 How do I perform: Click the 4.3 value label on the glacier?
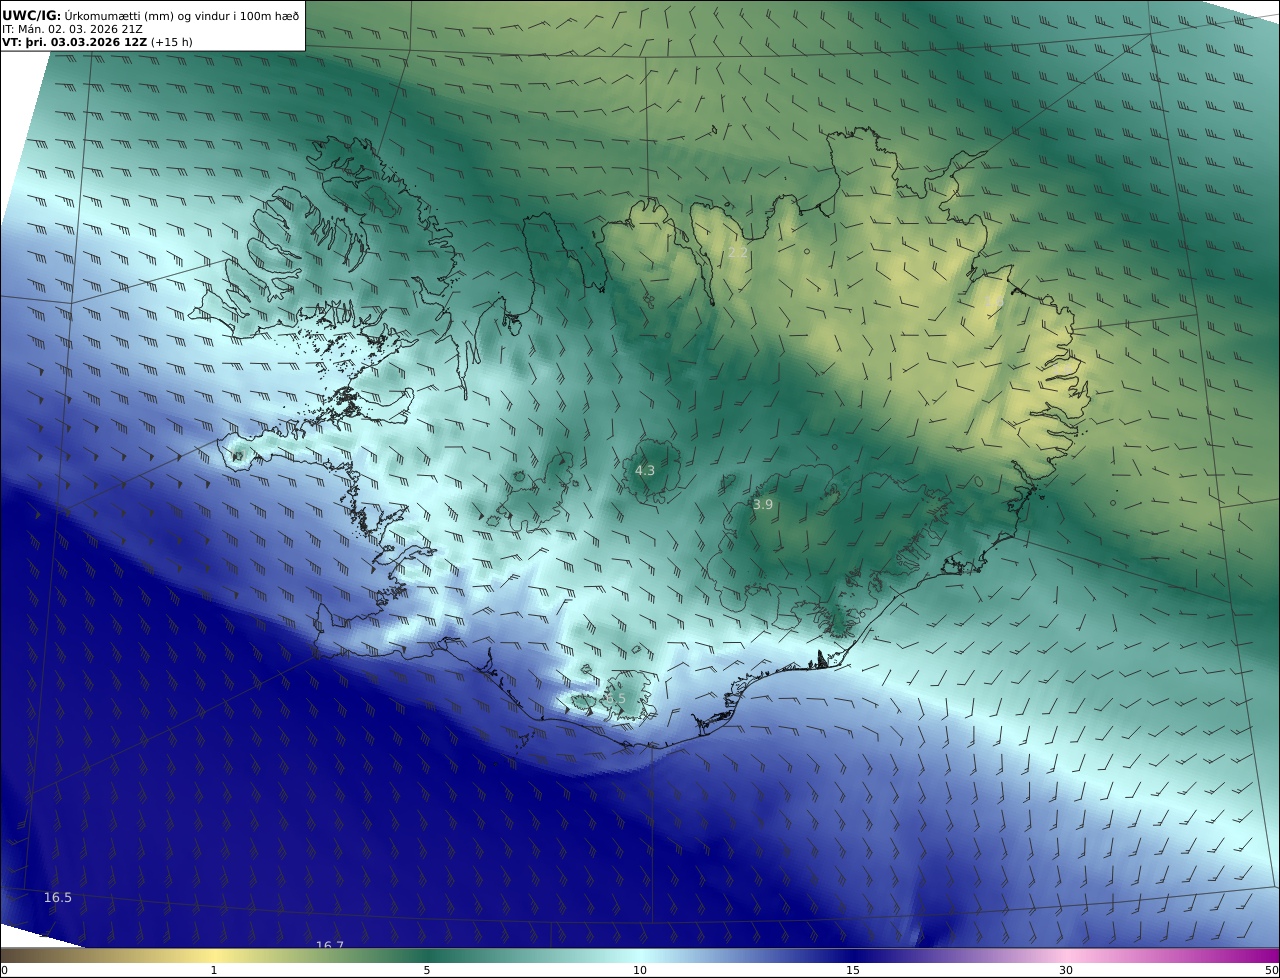645,470
